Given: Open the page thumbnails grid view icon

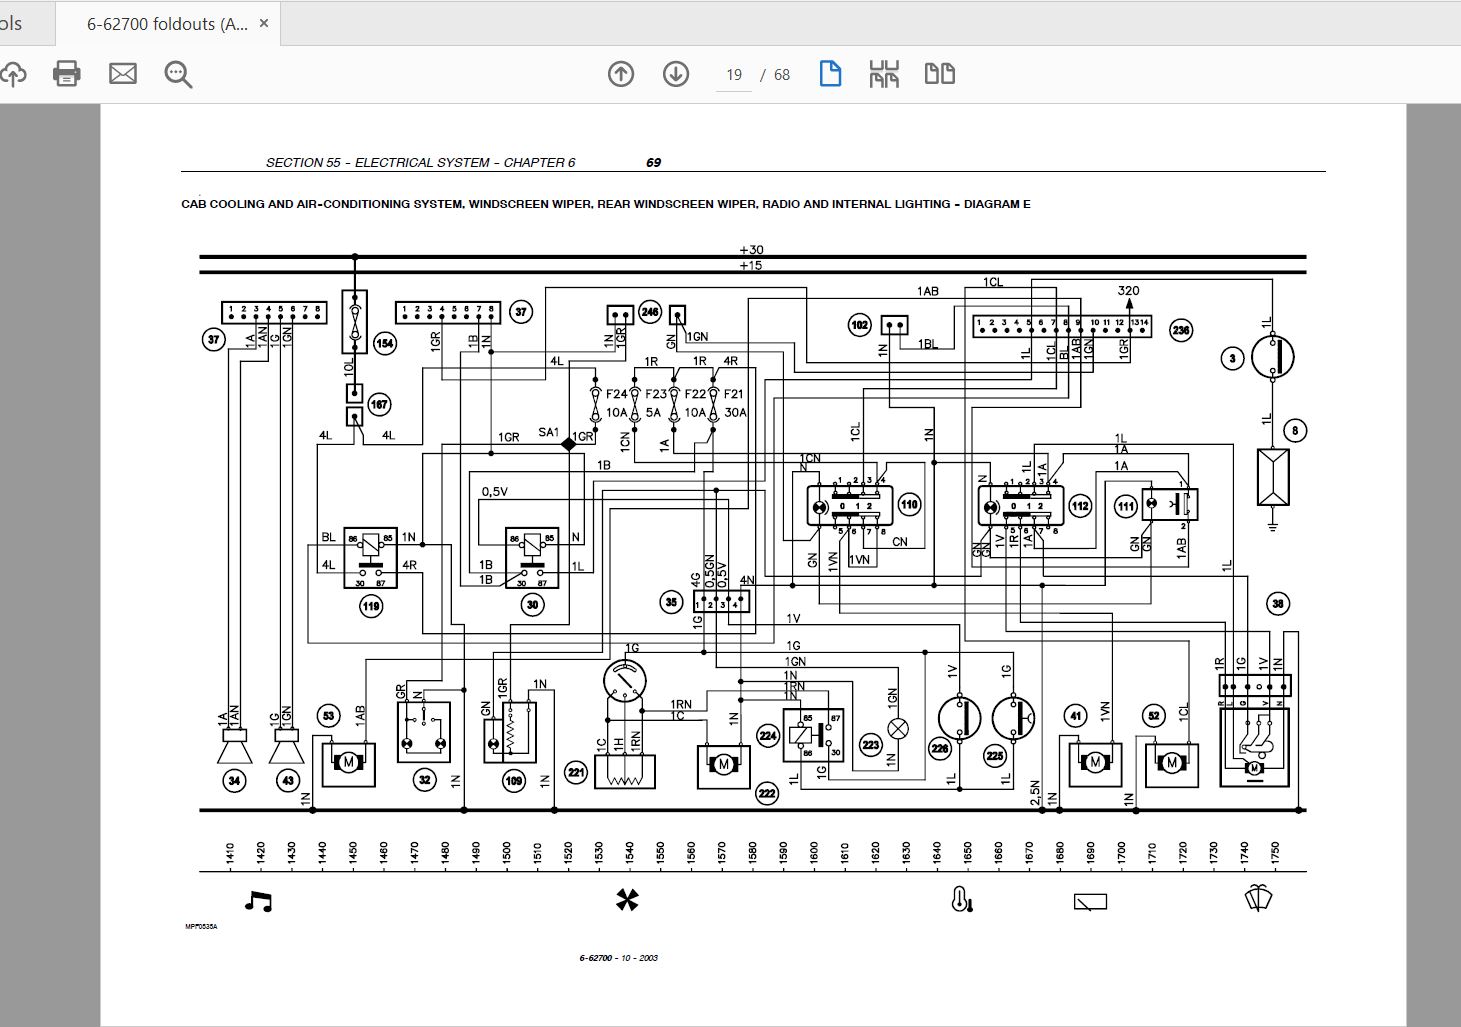Looking at the screenshot, I should pos(884,74).
